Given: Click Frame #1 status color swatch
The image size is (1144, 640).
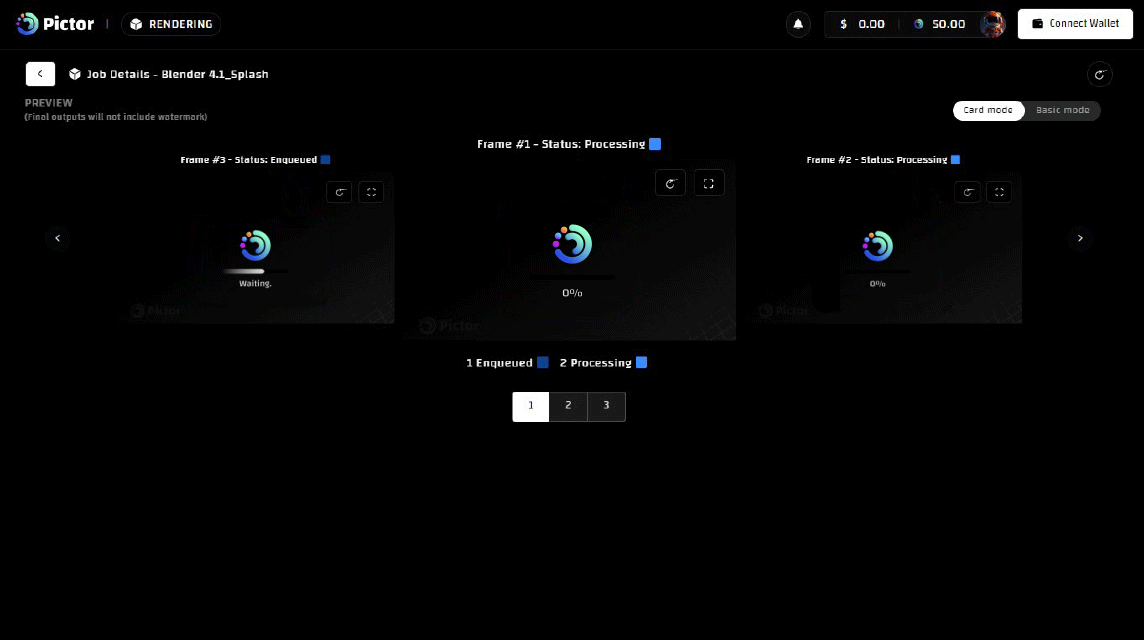Looking at the screenshot, I should click(655, 144).
